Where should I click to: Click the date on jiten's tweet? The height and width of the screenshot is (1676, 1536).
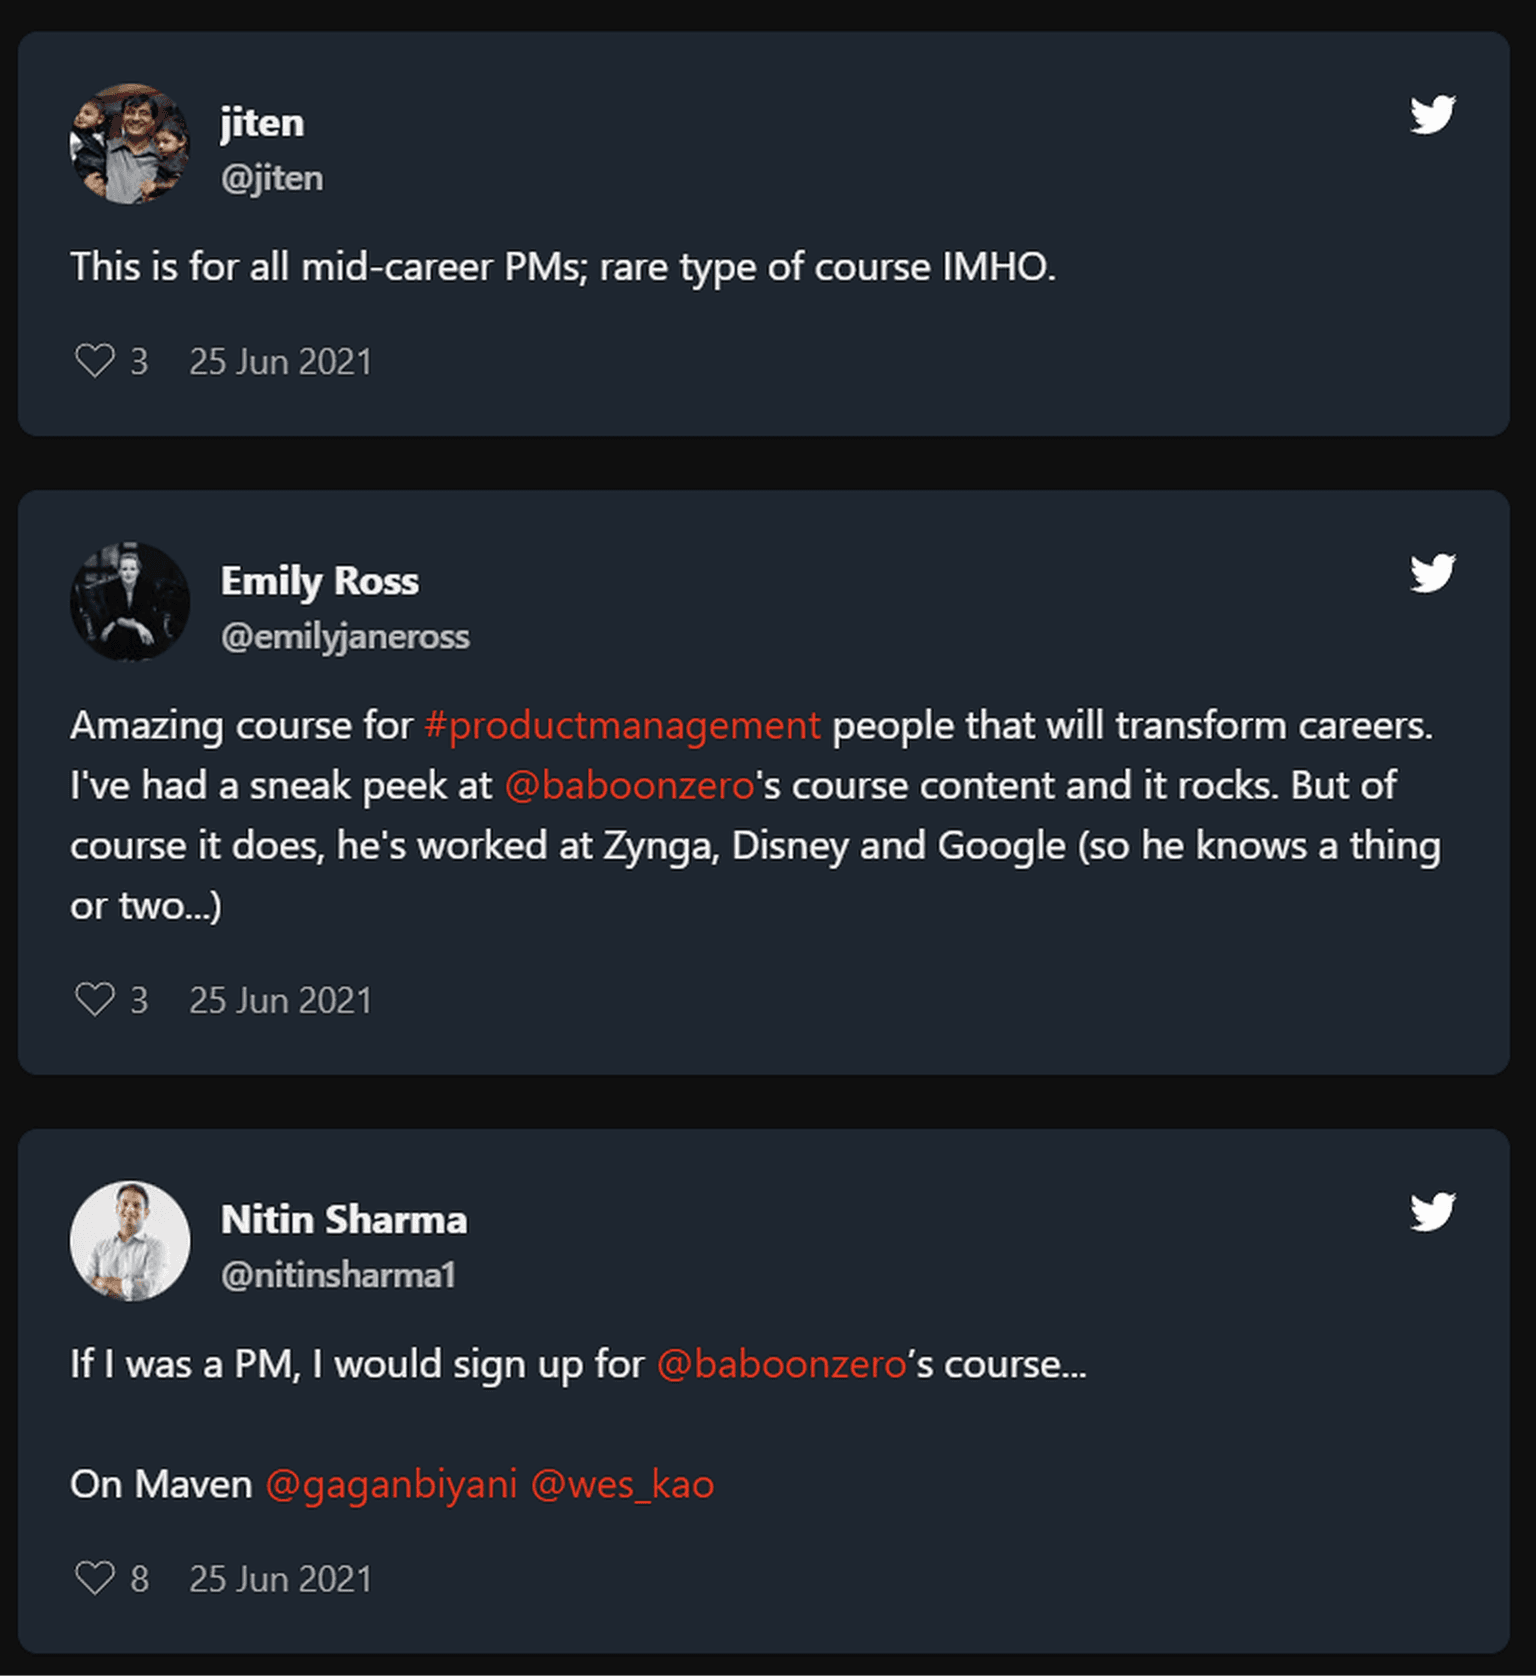[x=280, y=362]
